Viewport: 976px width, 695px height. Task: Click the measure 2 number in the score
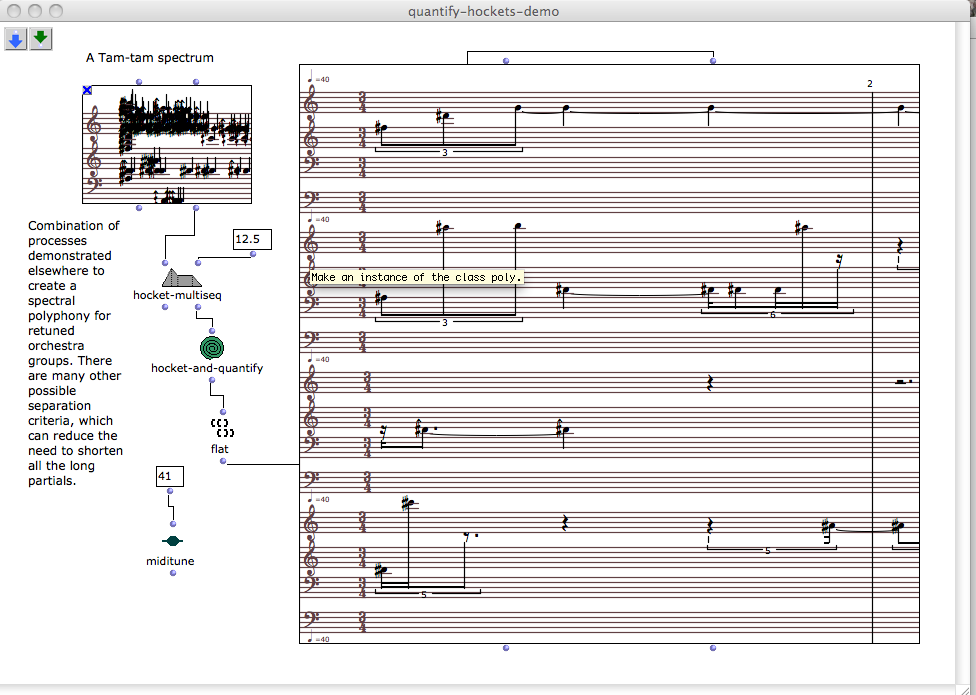[x=870, y=83]
